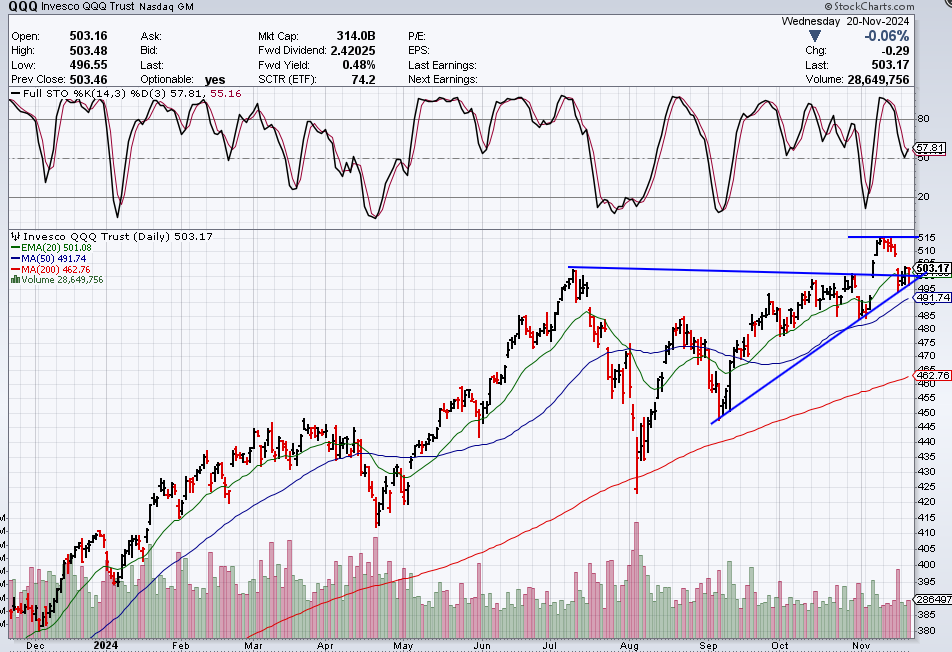The width and height of the screenshot is (952, 652).
Task: Click the Last Earnings label
Action: tap(443, 65)
